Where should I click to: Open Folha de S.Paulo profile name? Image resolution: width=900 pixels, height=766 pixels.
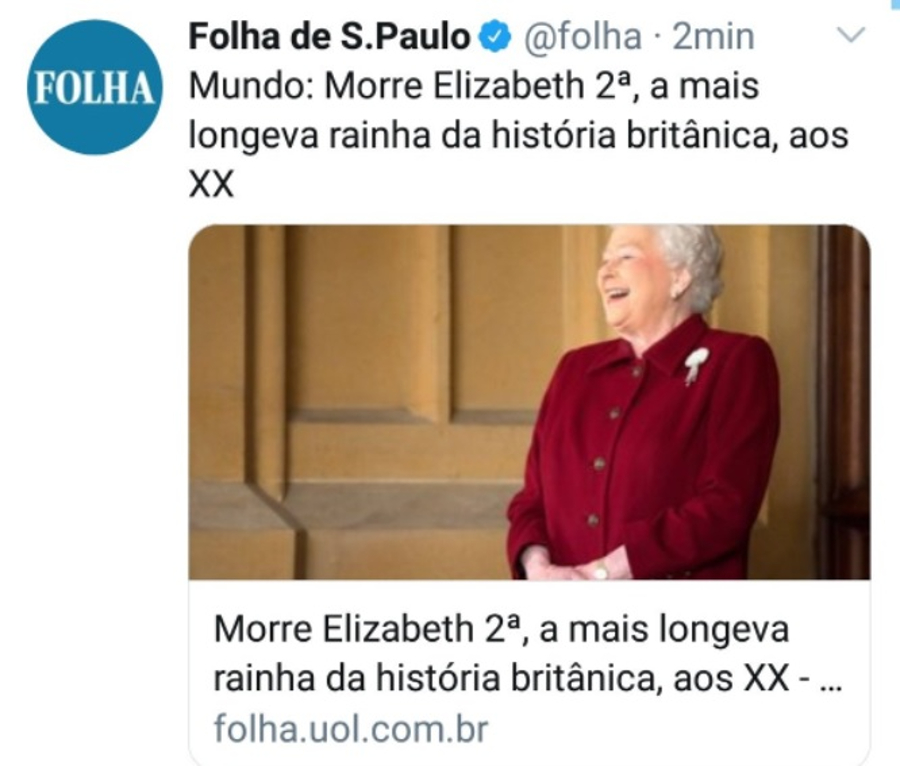click(329, 37)
